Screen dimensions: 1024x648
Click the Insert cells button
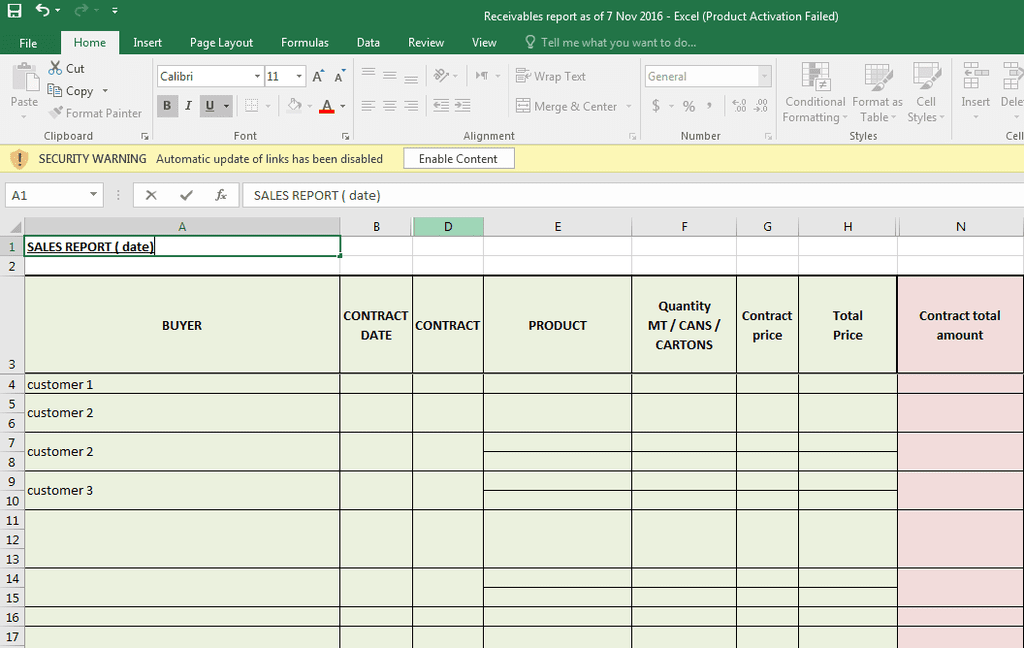tap(975, 92)
